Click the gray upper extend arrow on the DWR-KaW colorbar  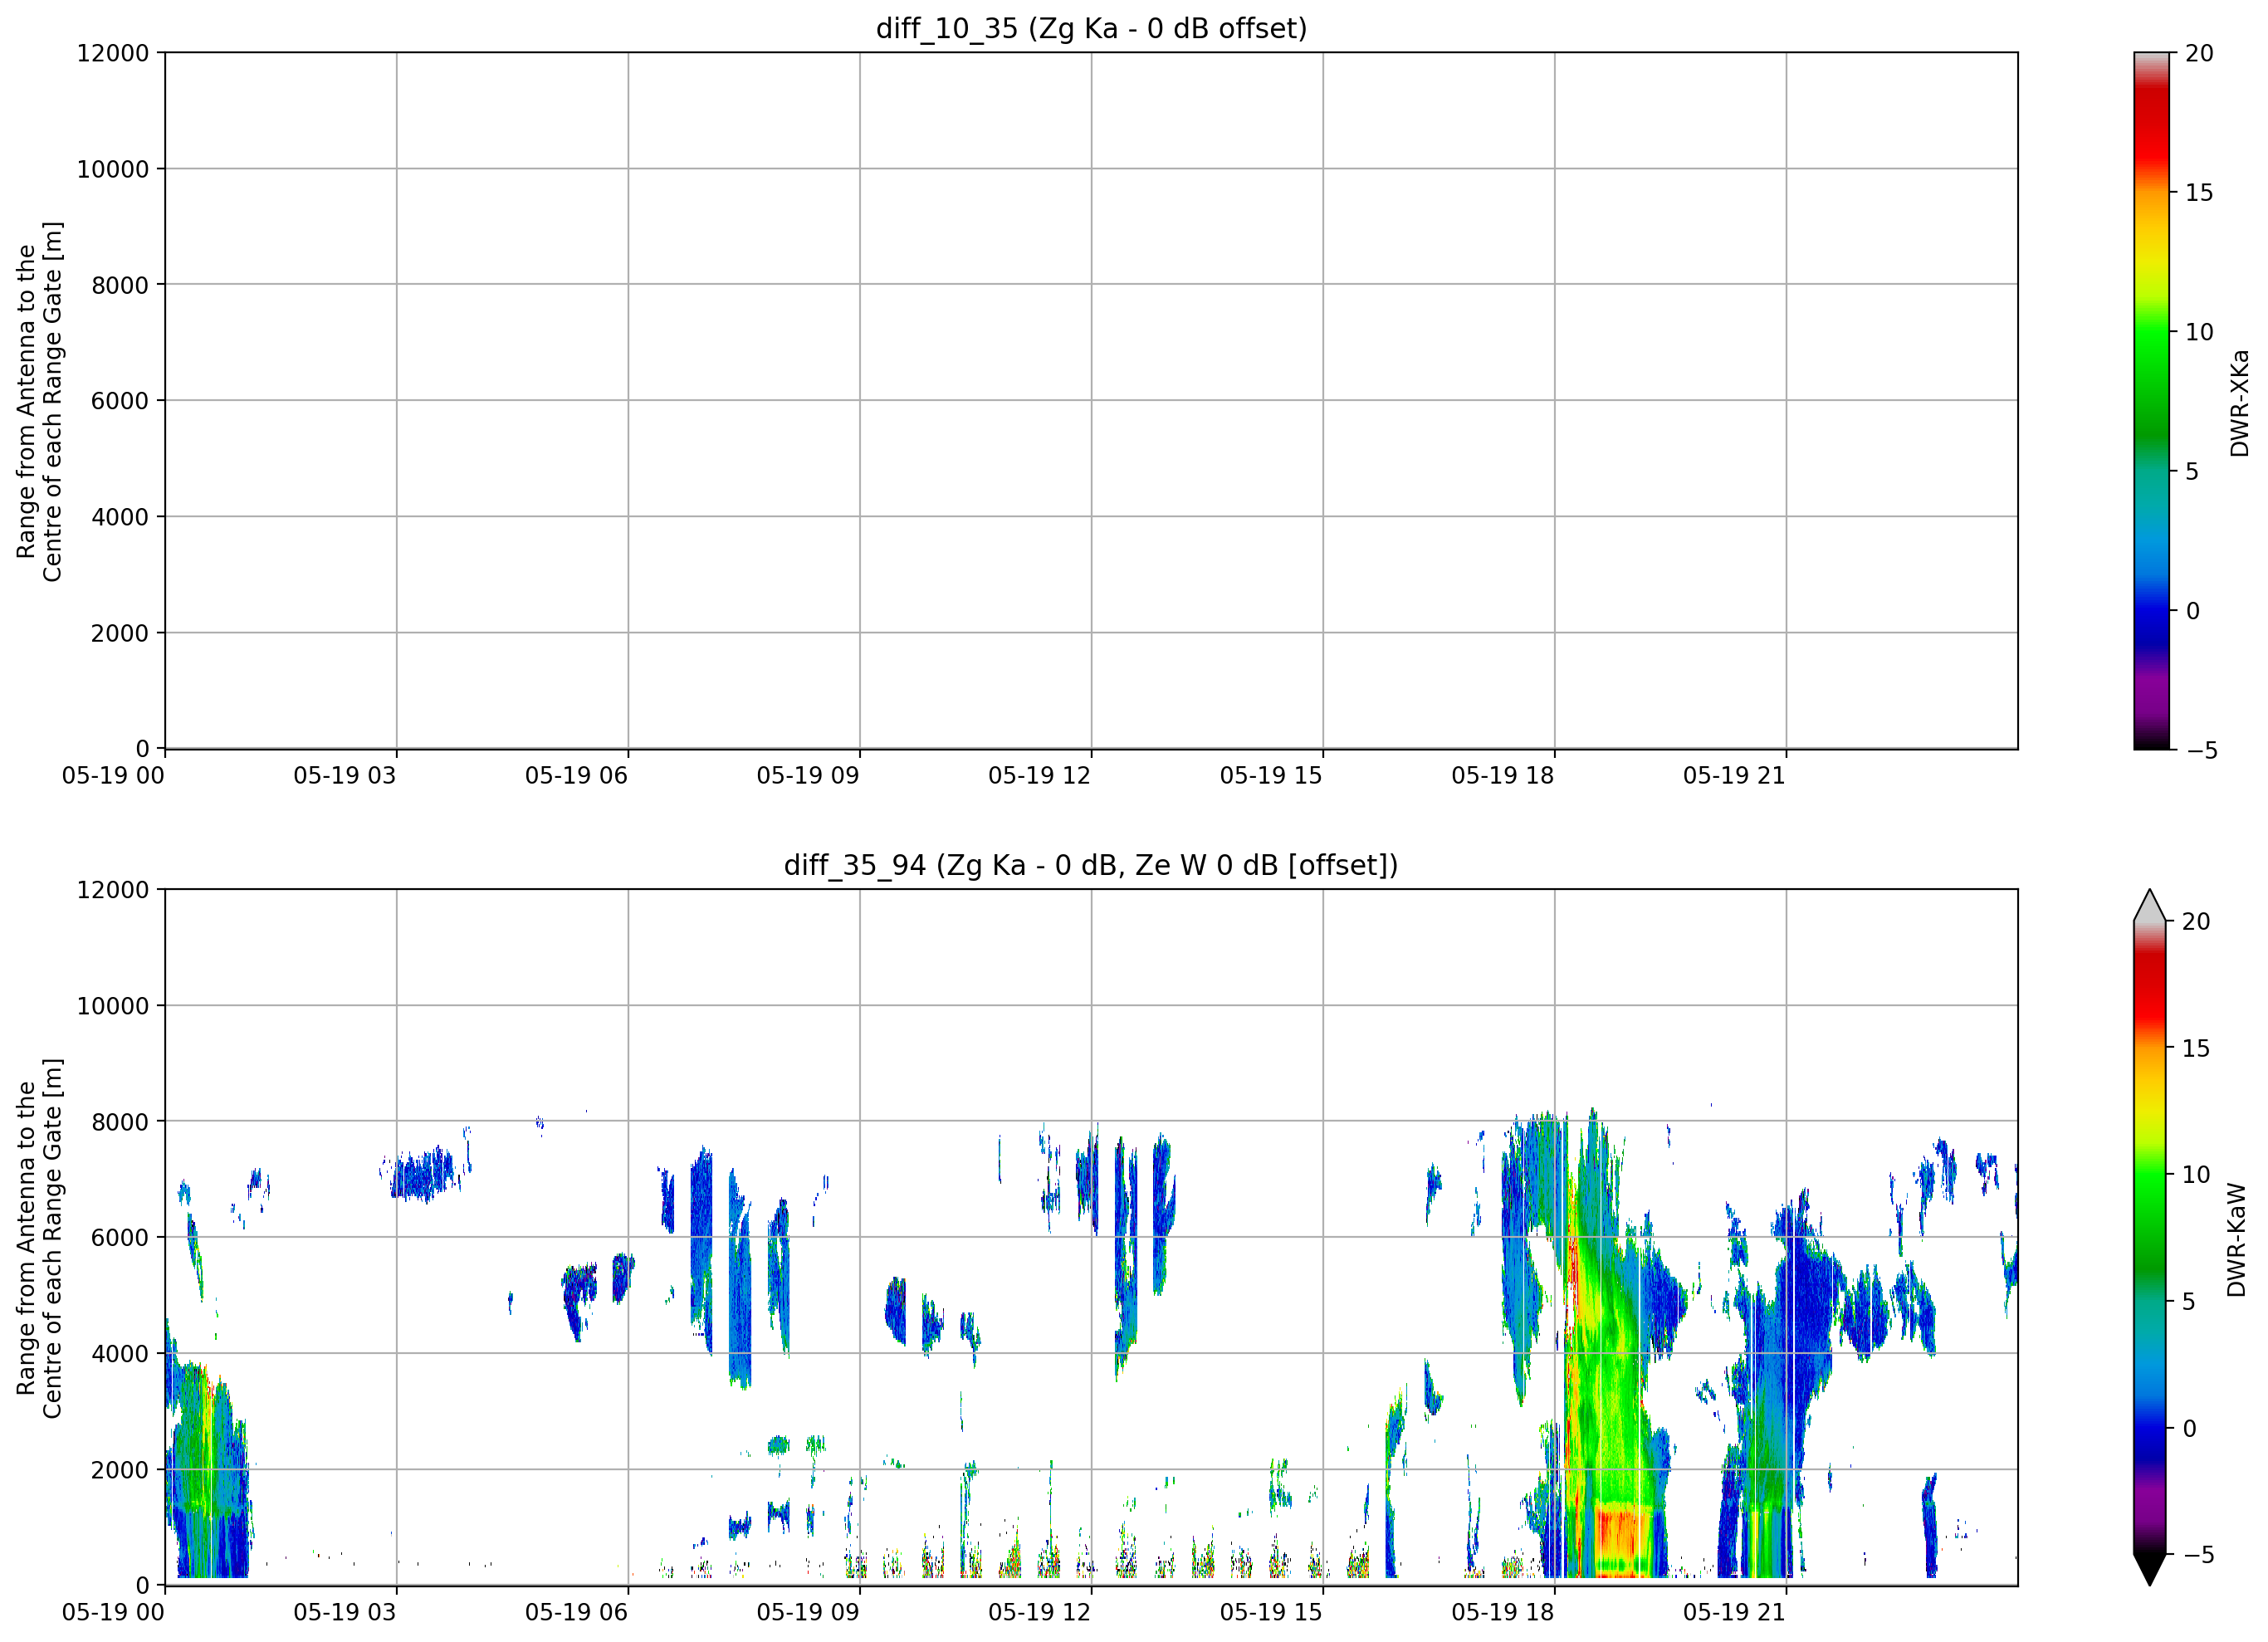tap(2149, 905)
